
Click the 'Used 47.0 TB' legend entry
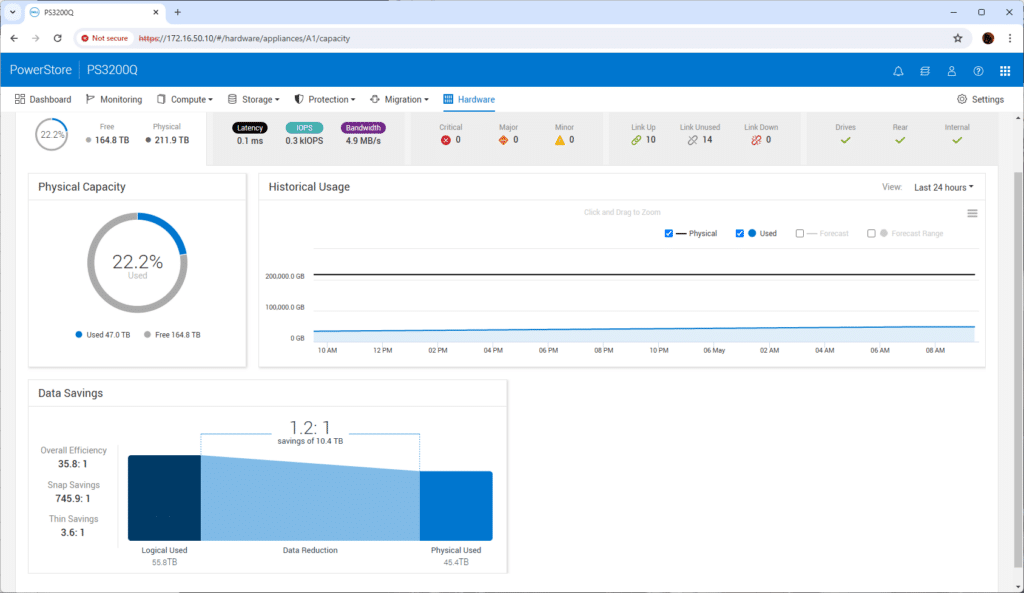(103, 335)
